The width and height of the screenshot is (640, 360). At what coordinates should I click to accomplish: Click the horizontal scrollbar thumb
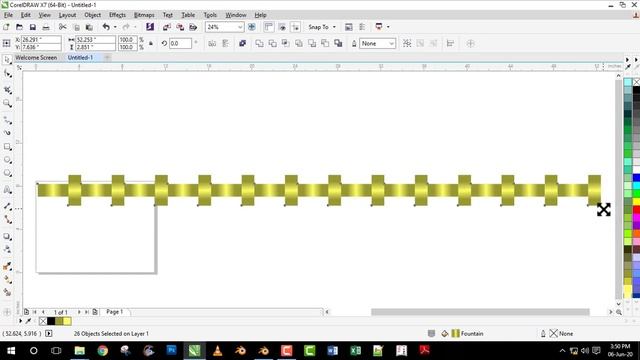pyautogui.click(x=480, y=312)
